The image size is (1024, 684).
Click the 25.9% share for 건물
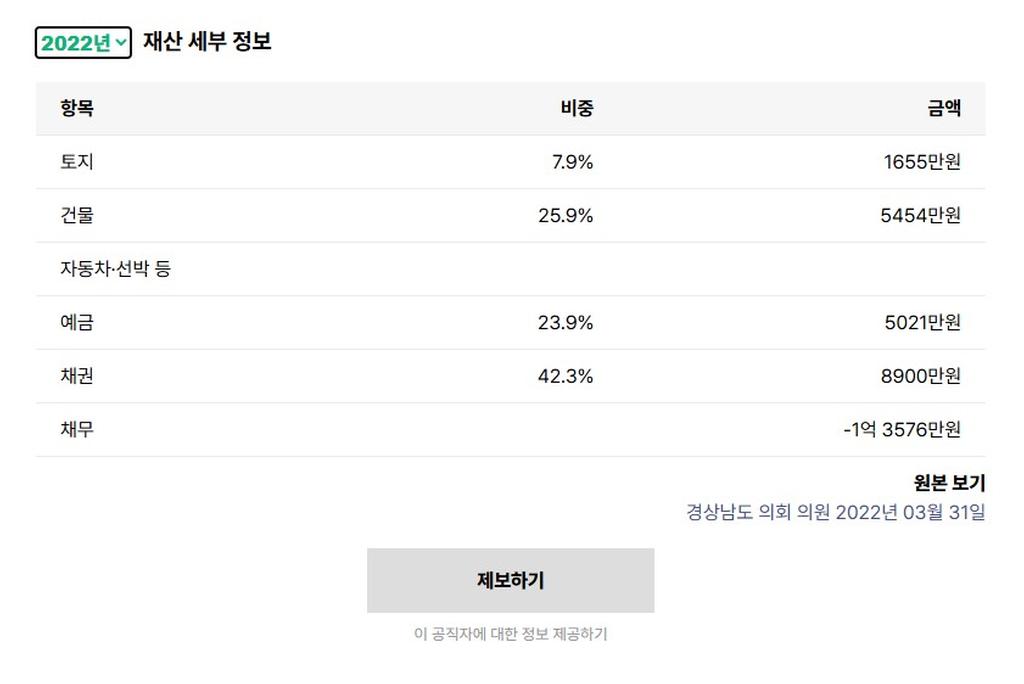click(x=565, y=215)
